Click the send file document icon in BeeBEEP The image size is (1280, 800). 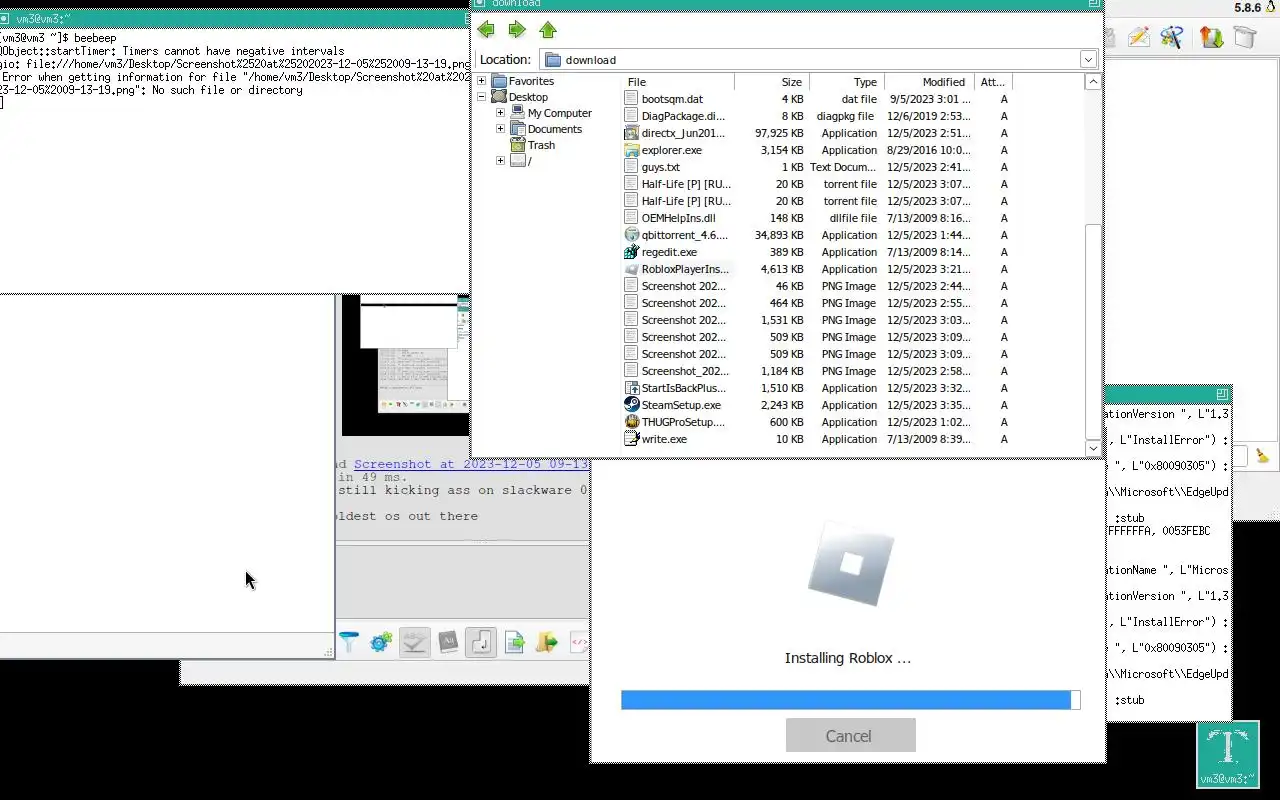[x=514, y=642]
